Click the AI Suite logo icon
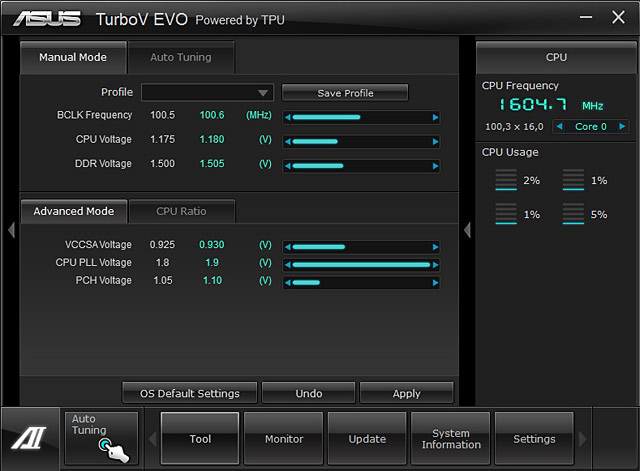The width and height of the screenshot is (640, 471). click(x=29, y=438)
